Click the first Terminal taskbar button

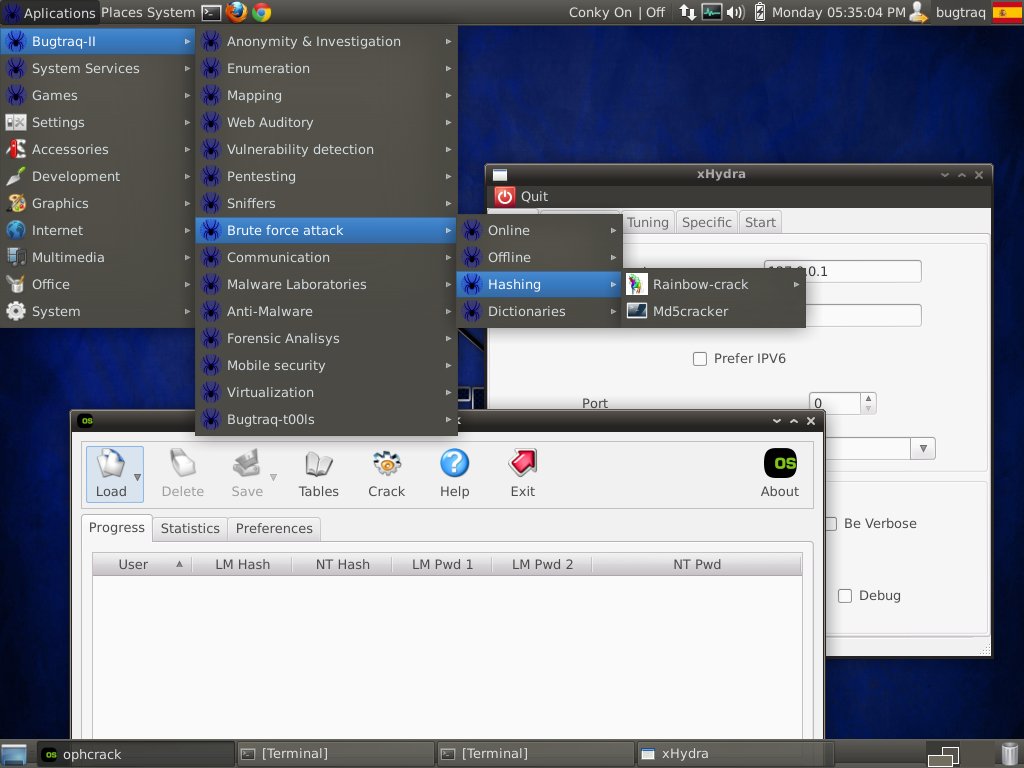pyautogui.click(x=335, y=754)
